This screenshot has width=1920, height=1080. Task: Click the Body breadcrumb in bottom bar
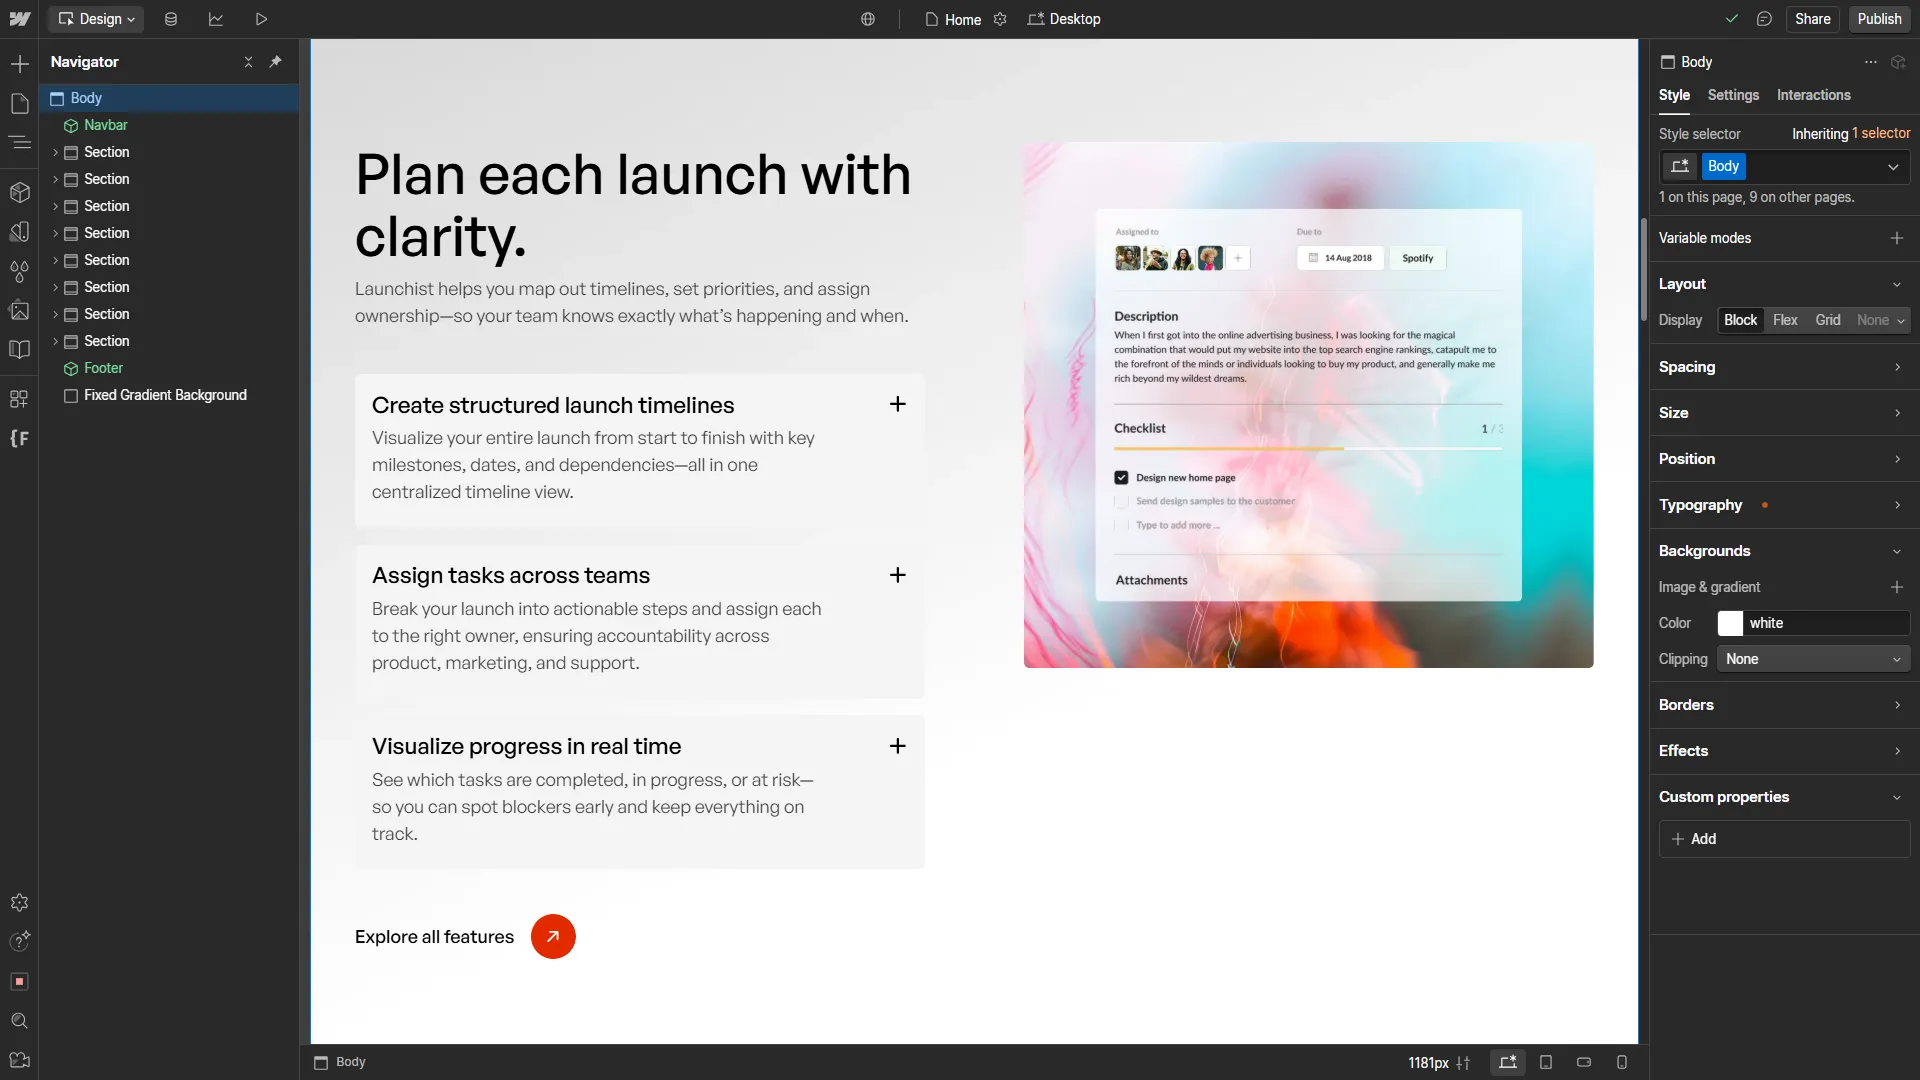340,1062
